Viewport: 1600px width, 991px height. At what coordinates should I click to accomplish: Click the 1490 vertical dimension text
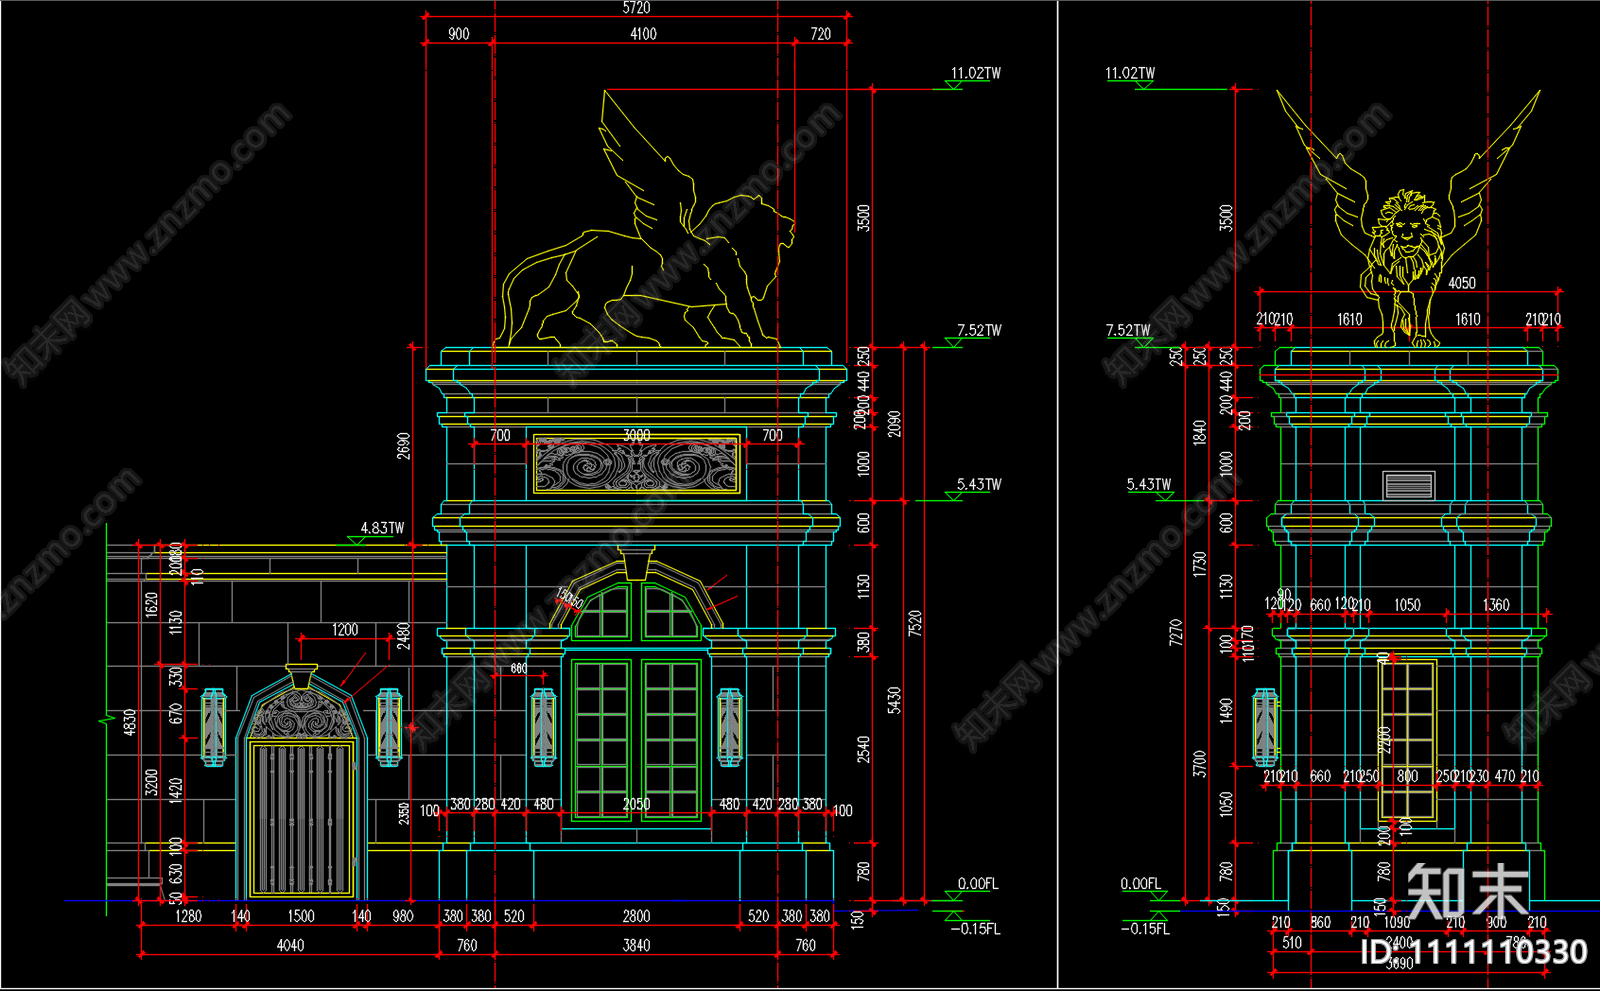1226,712
